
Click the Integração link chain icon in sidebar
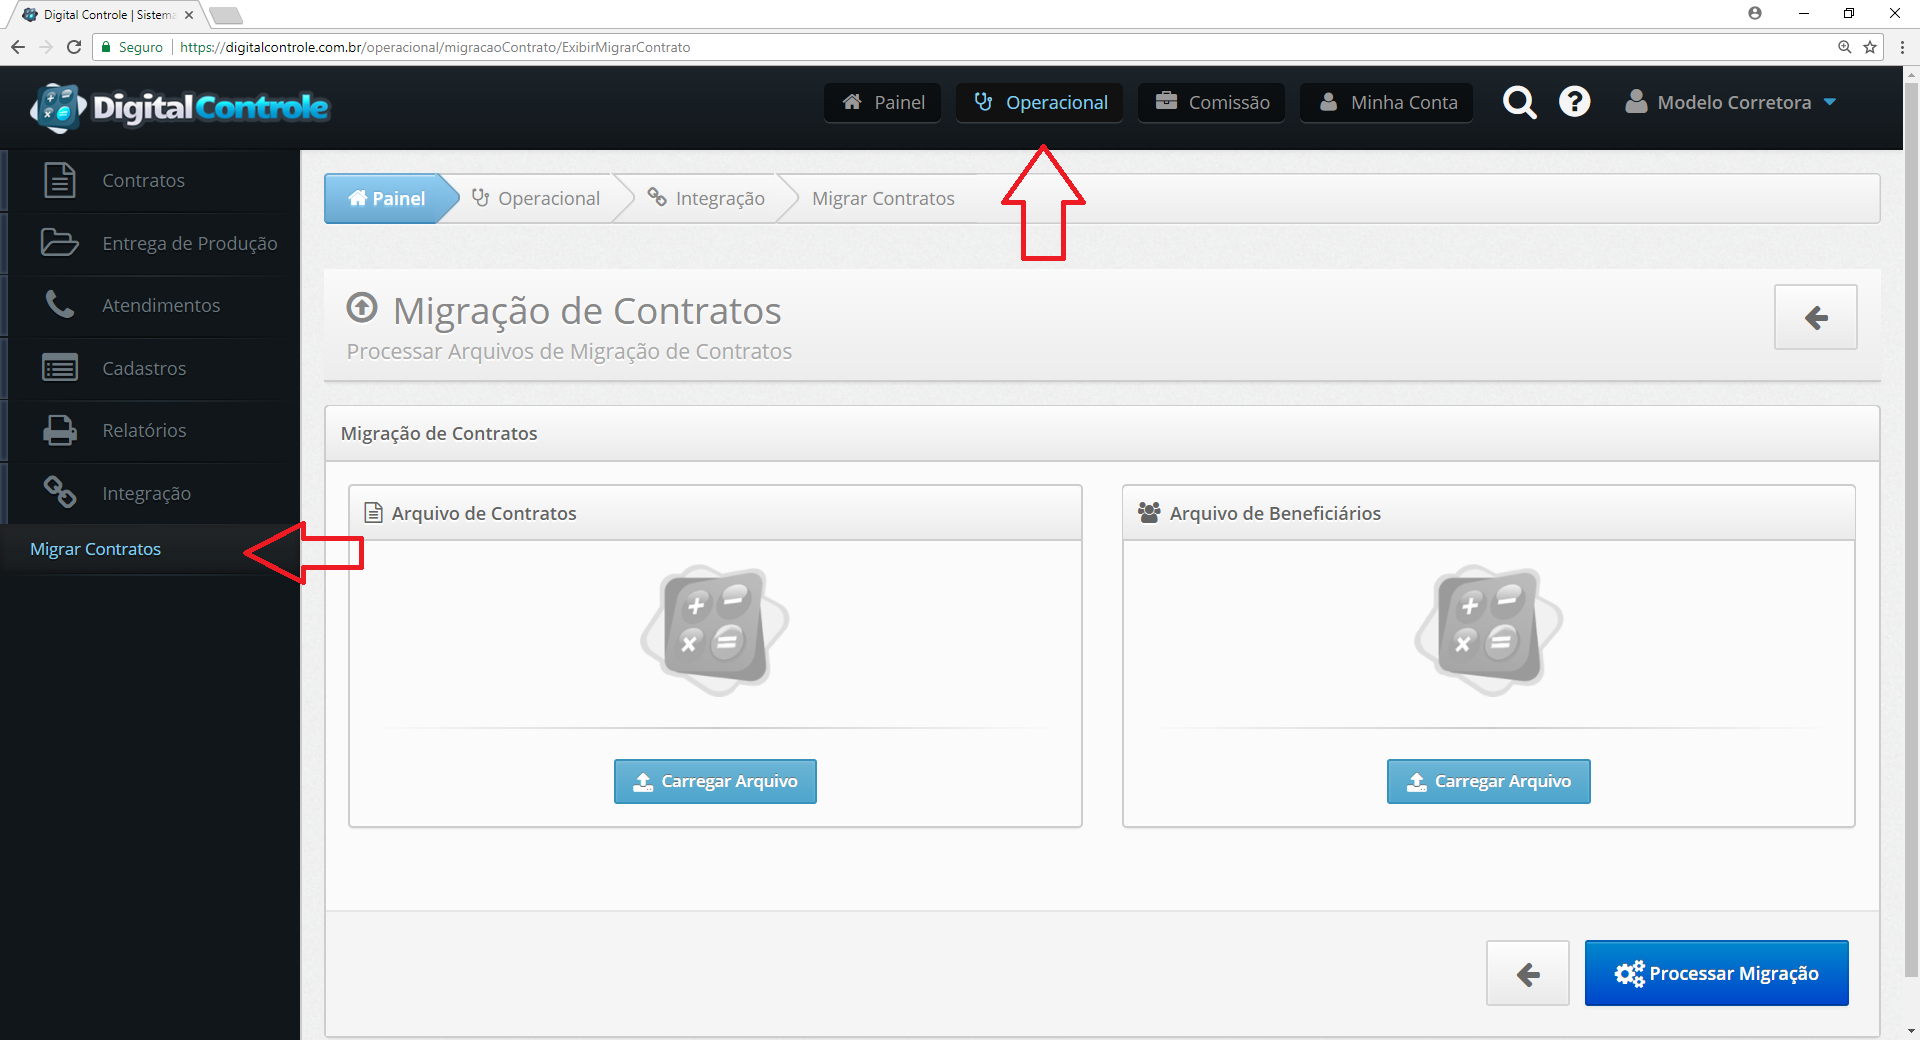60,492
